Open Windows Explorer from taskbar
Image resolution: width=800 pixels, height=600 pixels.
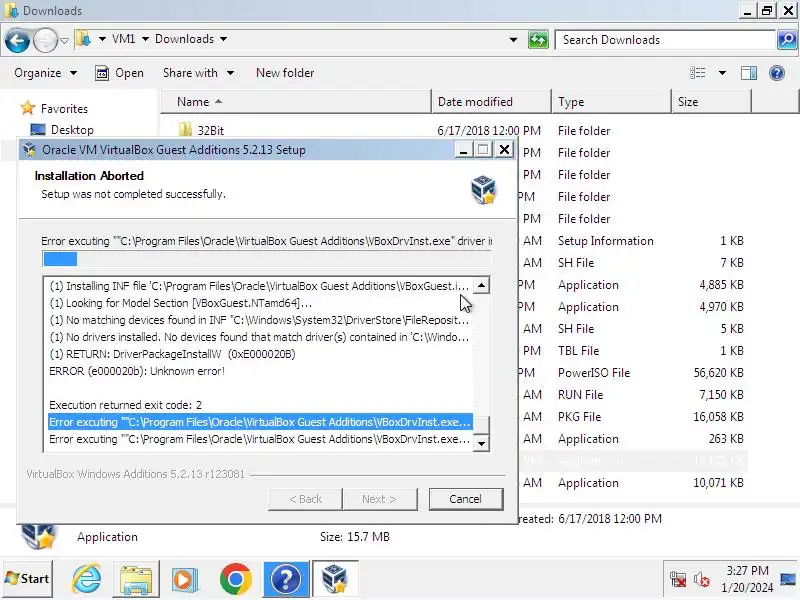click(135, 579)
